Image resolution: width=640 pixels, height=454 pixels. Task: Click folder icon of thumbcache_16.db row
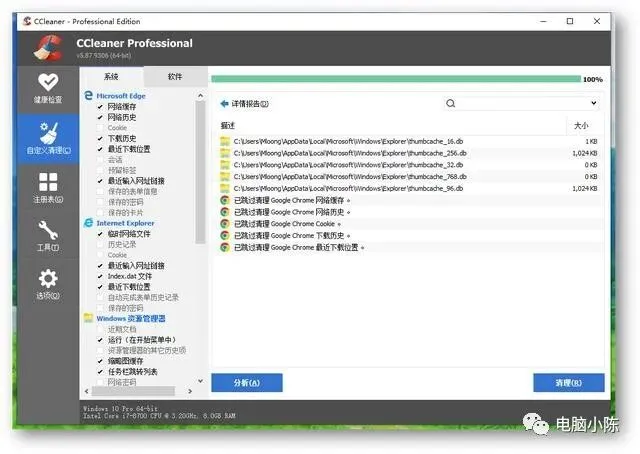[225, 141]
